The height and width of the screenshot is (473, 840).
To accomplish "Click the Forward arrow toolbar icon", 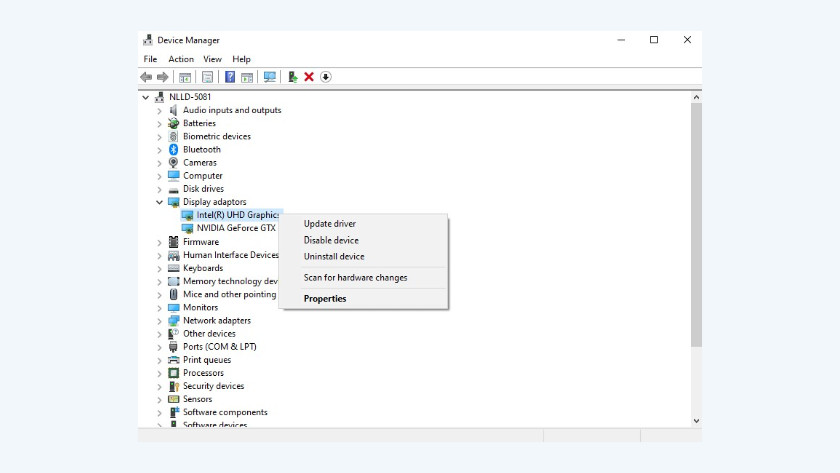I will (162, 77).
